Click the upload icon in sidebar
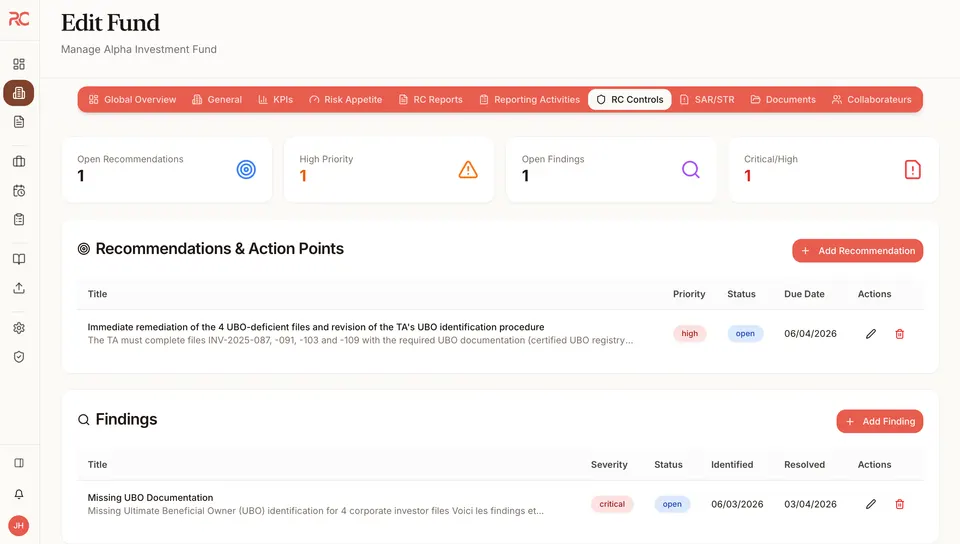The width and height of the screenshot is (960, 544). click(x=19, y=288)
